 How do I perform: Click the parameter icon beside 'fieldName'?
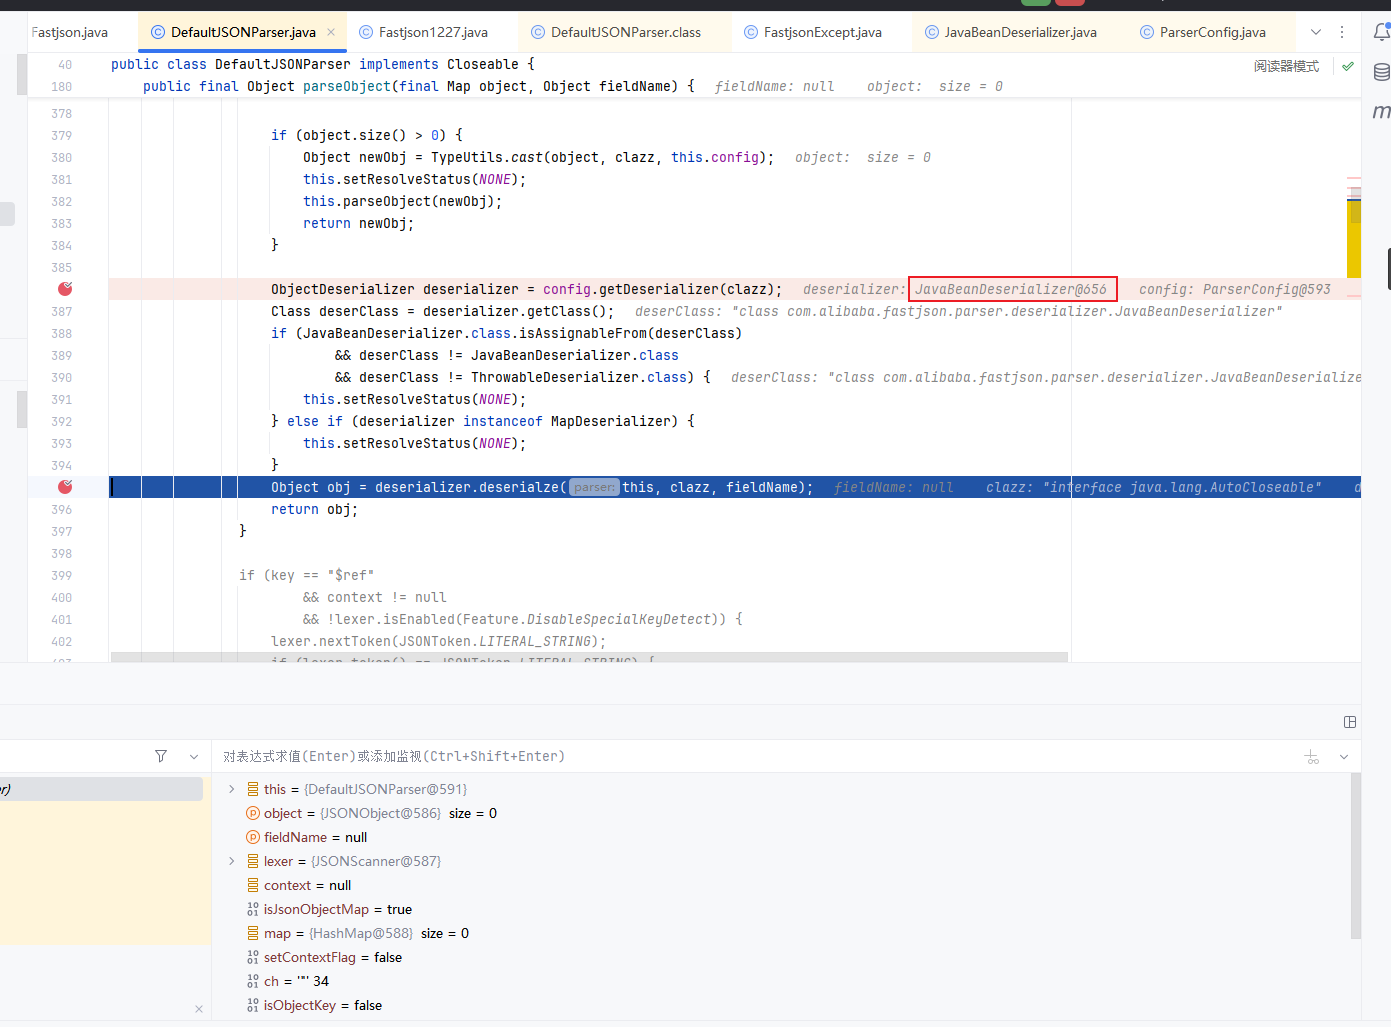[253, 837]
